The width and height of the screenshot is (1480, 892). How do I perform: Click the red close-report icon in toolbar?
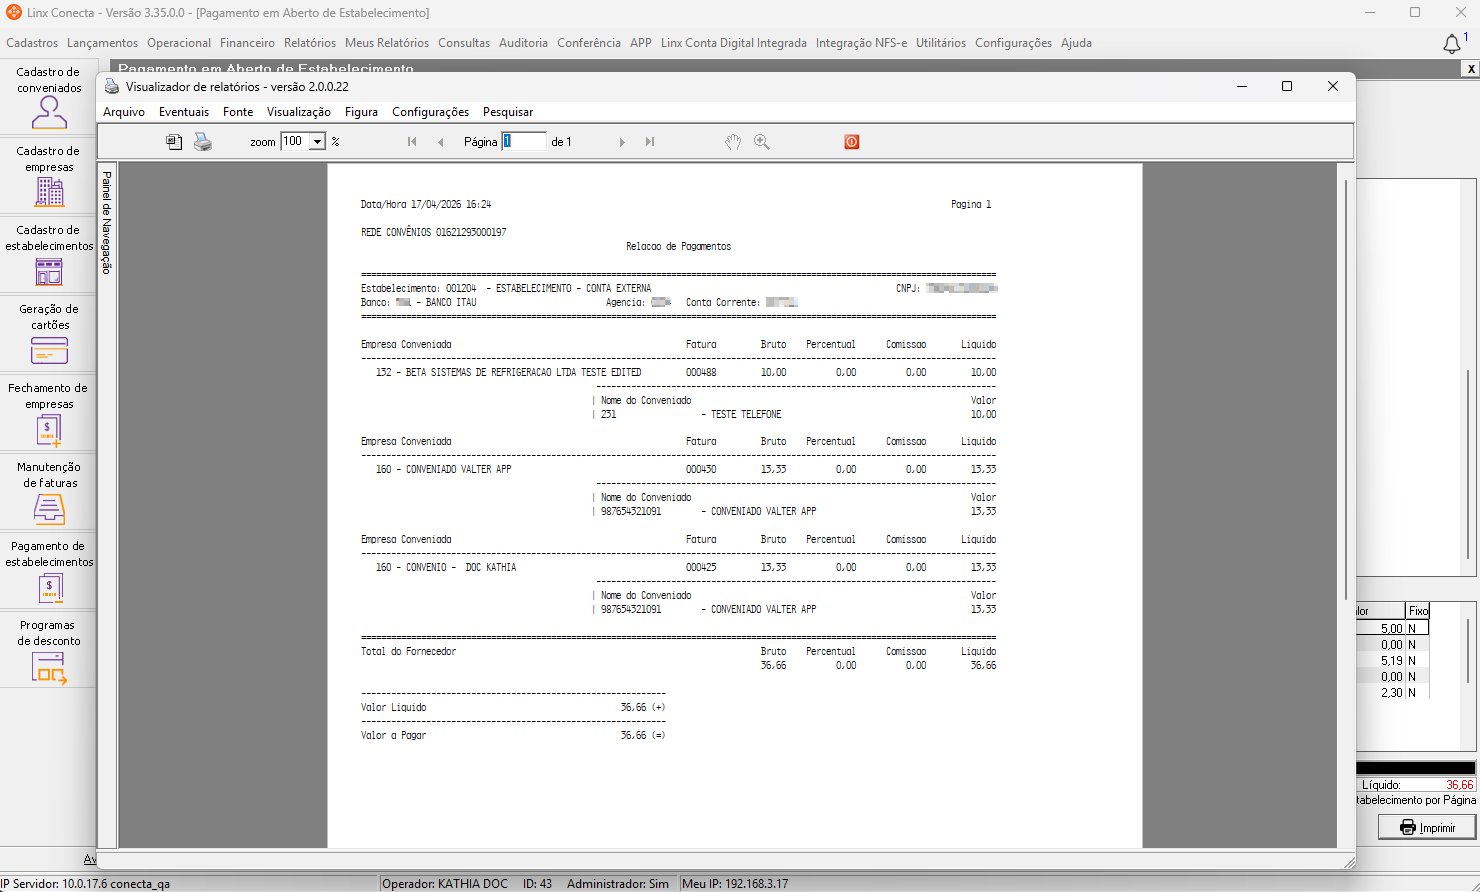click(852, 142)
